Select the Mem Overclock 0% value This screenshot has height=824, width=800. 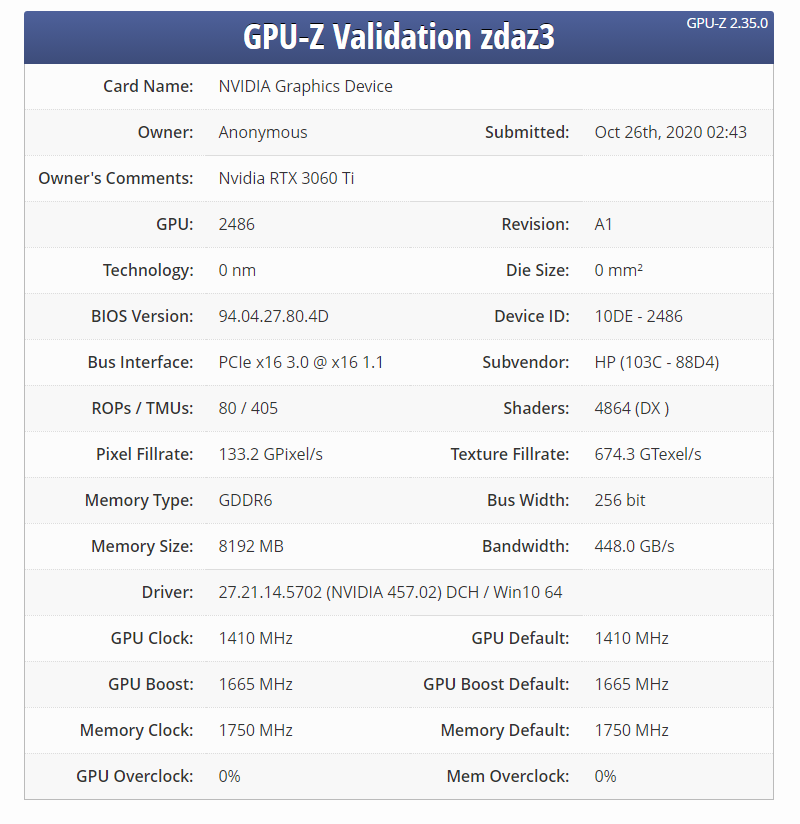click(605, 776)
